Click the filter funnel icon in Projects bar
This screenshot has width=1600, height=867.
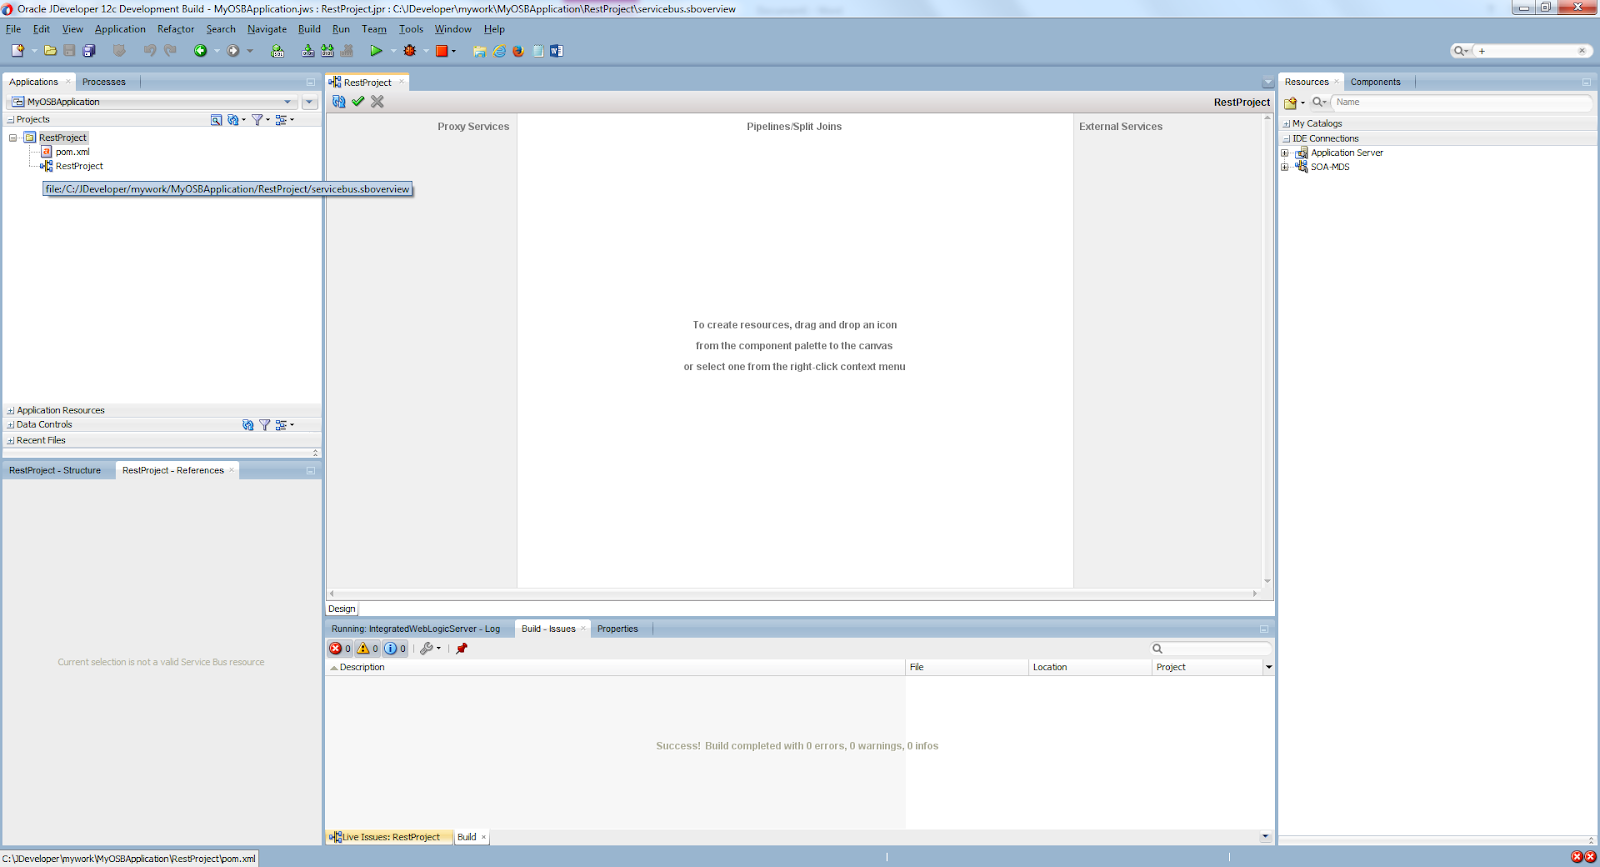click(x=257, y=119)
